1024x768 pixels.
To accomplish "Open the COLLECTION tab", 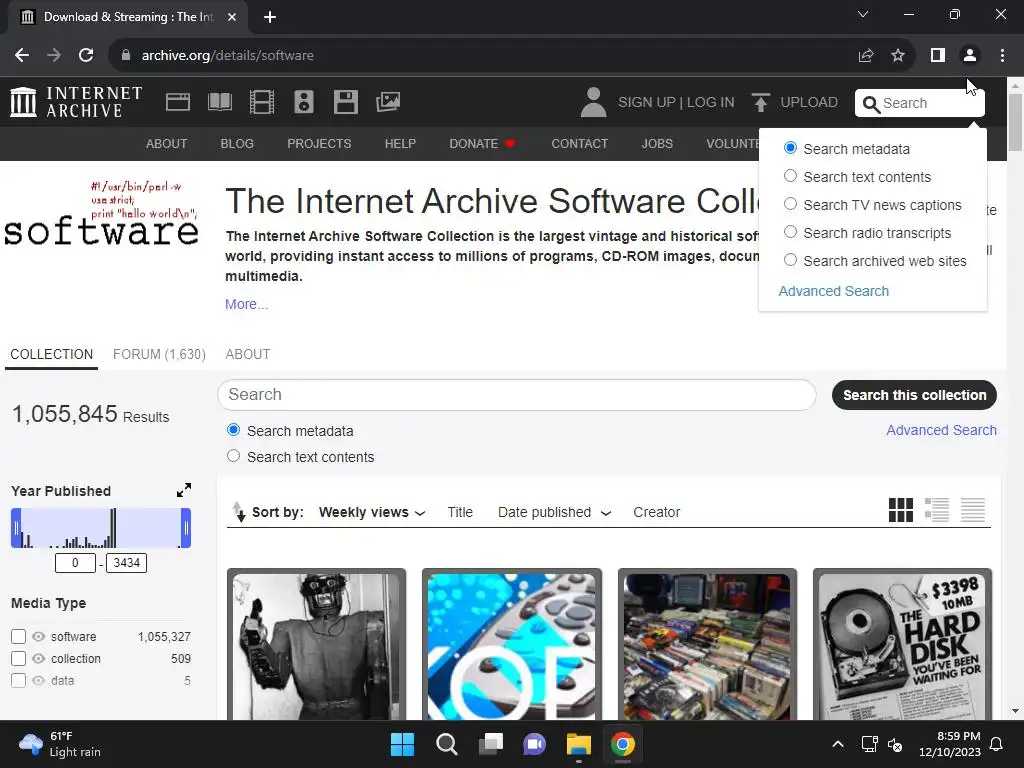I will tap(52, 355).
